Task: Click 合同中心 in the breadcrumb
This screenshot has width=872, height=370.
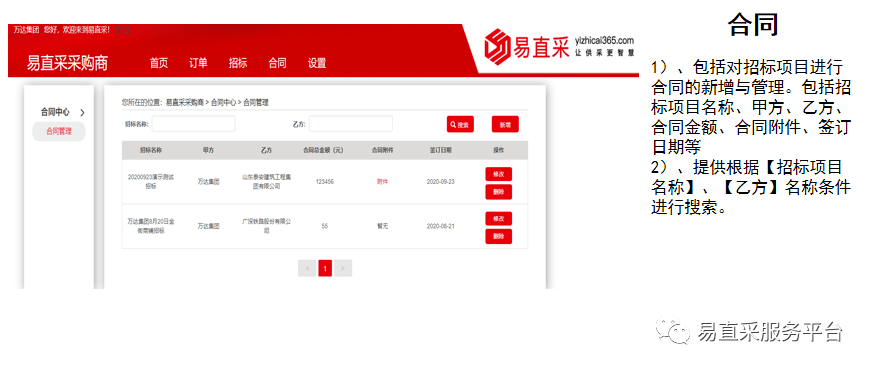Action: 224,103
